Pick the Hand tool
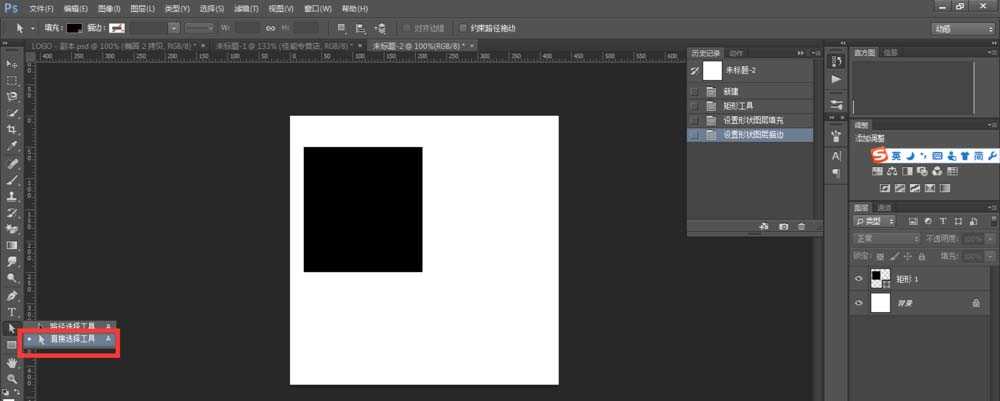This screenshot has height=401, width=1000. tap(12, 363)
